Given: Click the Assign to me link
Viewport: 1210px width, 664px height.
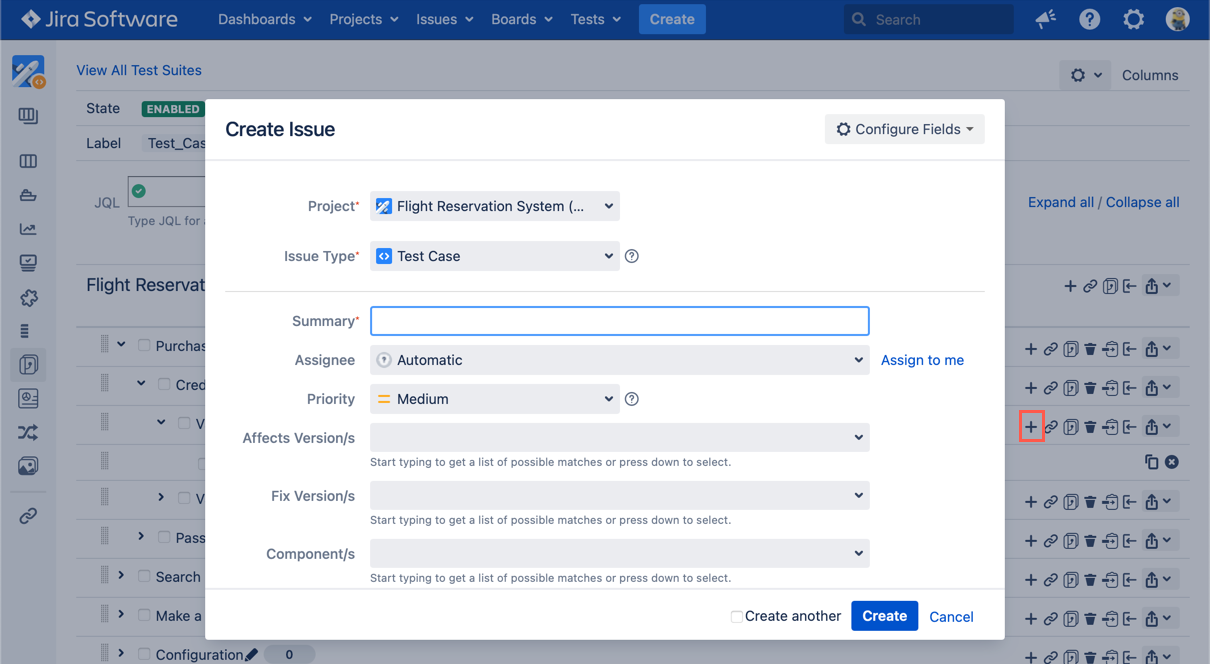Looking at the screenshot, I should pyautogui.click(x=922, y=360).
